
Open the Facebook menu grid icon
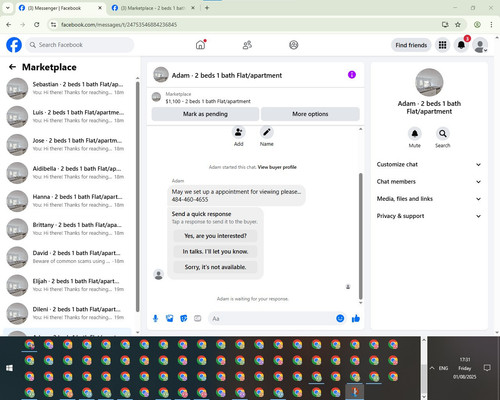coord(442,45)
